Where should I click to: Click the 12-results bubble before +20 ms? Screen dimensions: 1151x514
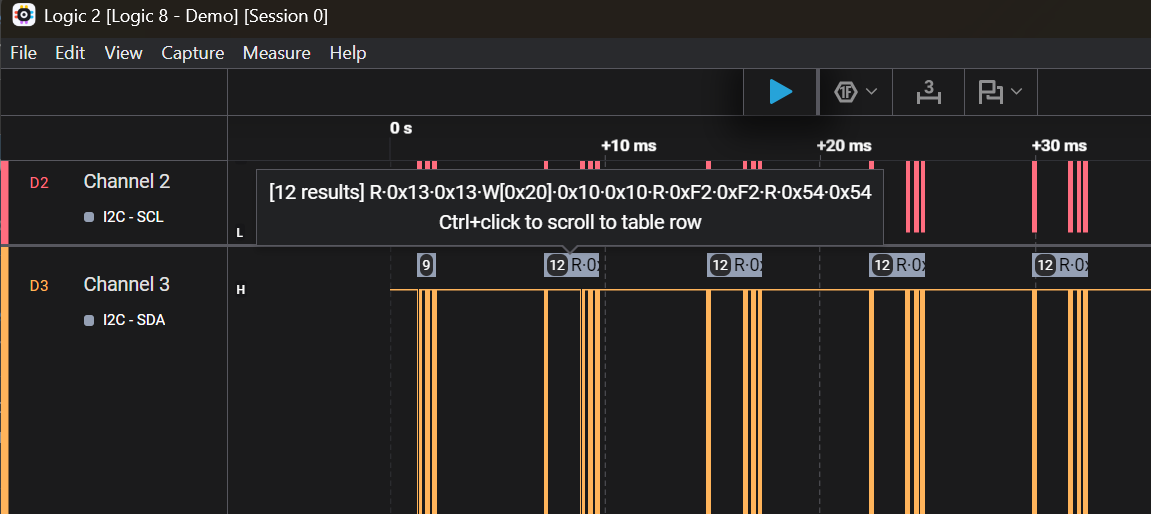pos(734,265)
